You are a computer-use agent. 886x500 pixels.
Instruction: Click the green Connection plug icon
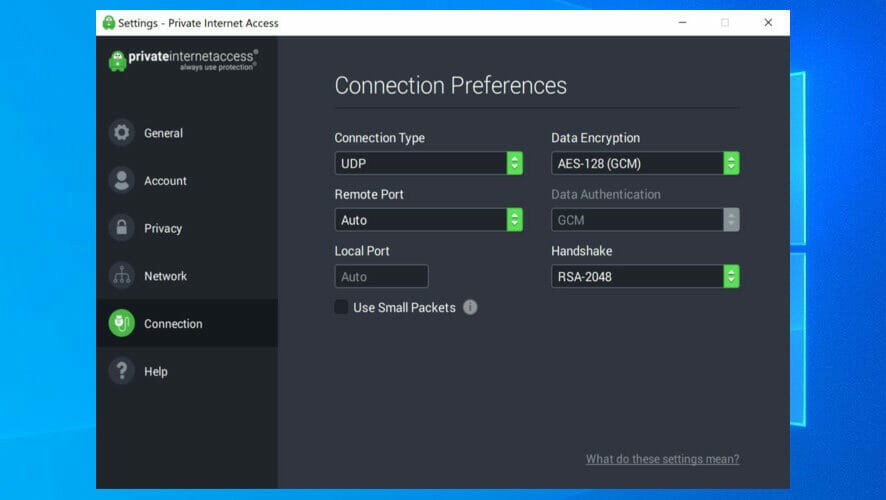tap(122, 323)
